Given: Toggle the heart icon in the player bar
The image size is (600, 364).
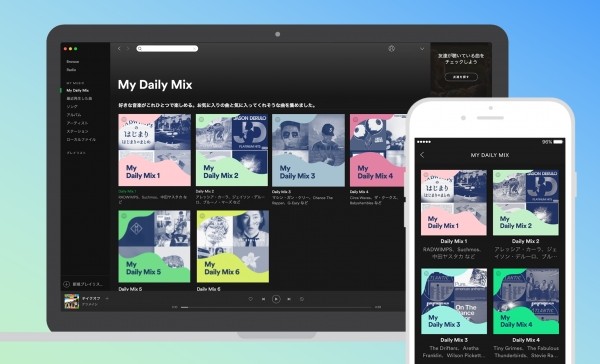Looking at the screenshot, I should [x=251, y=299].
